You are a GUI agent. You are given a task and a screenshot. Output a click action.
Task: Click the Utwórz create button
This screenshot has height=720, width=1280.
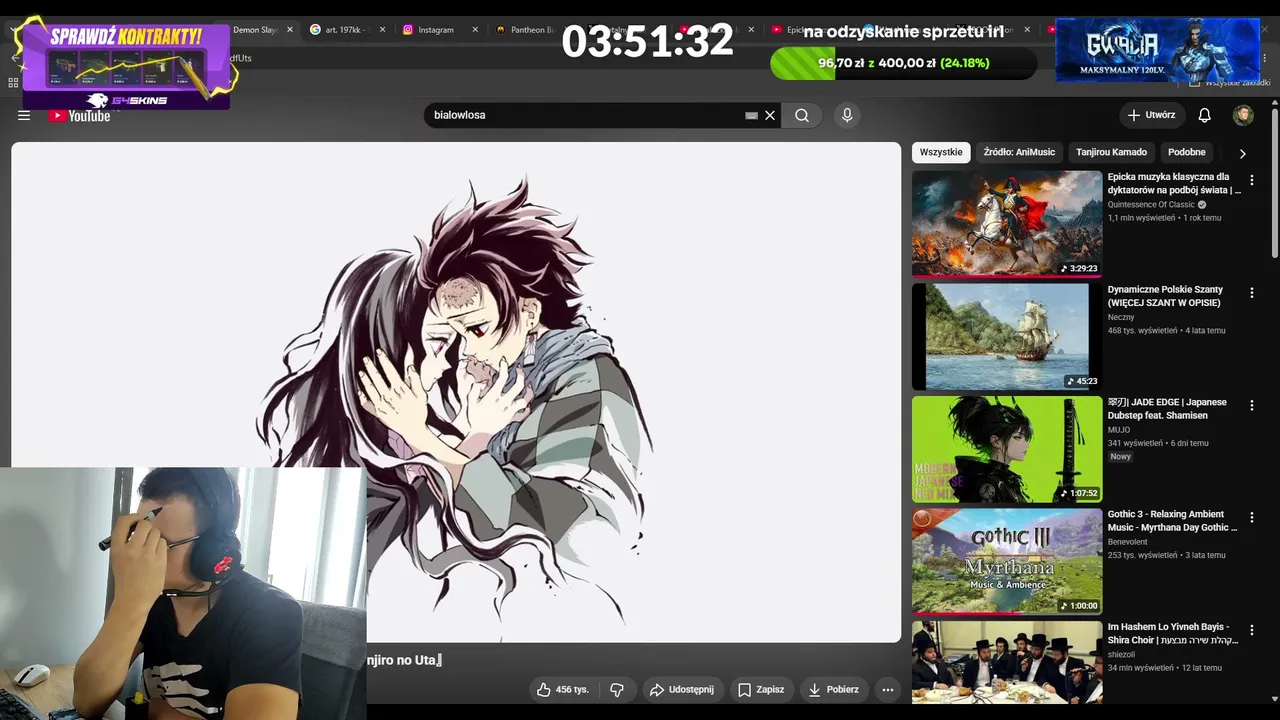point(1152,115)
